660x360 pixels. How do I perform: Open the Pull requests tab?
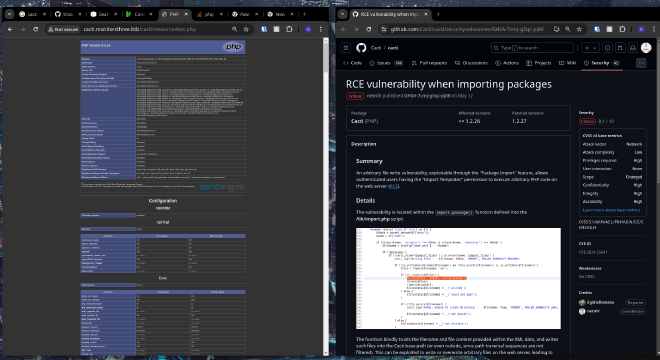point(429,63)
